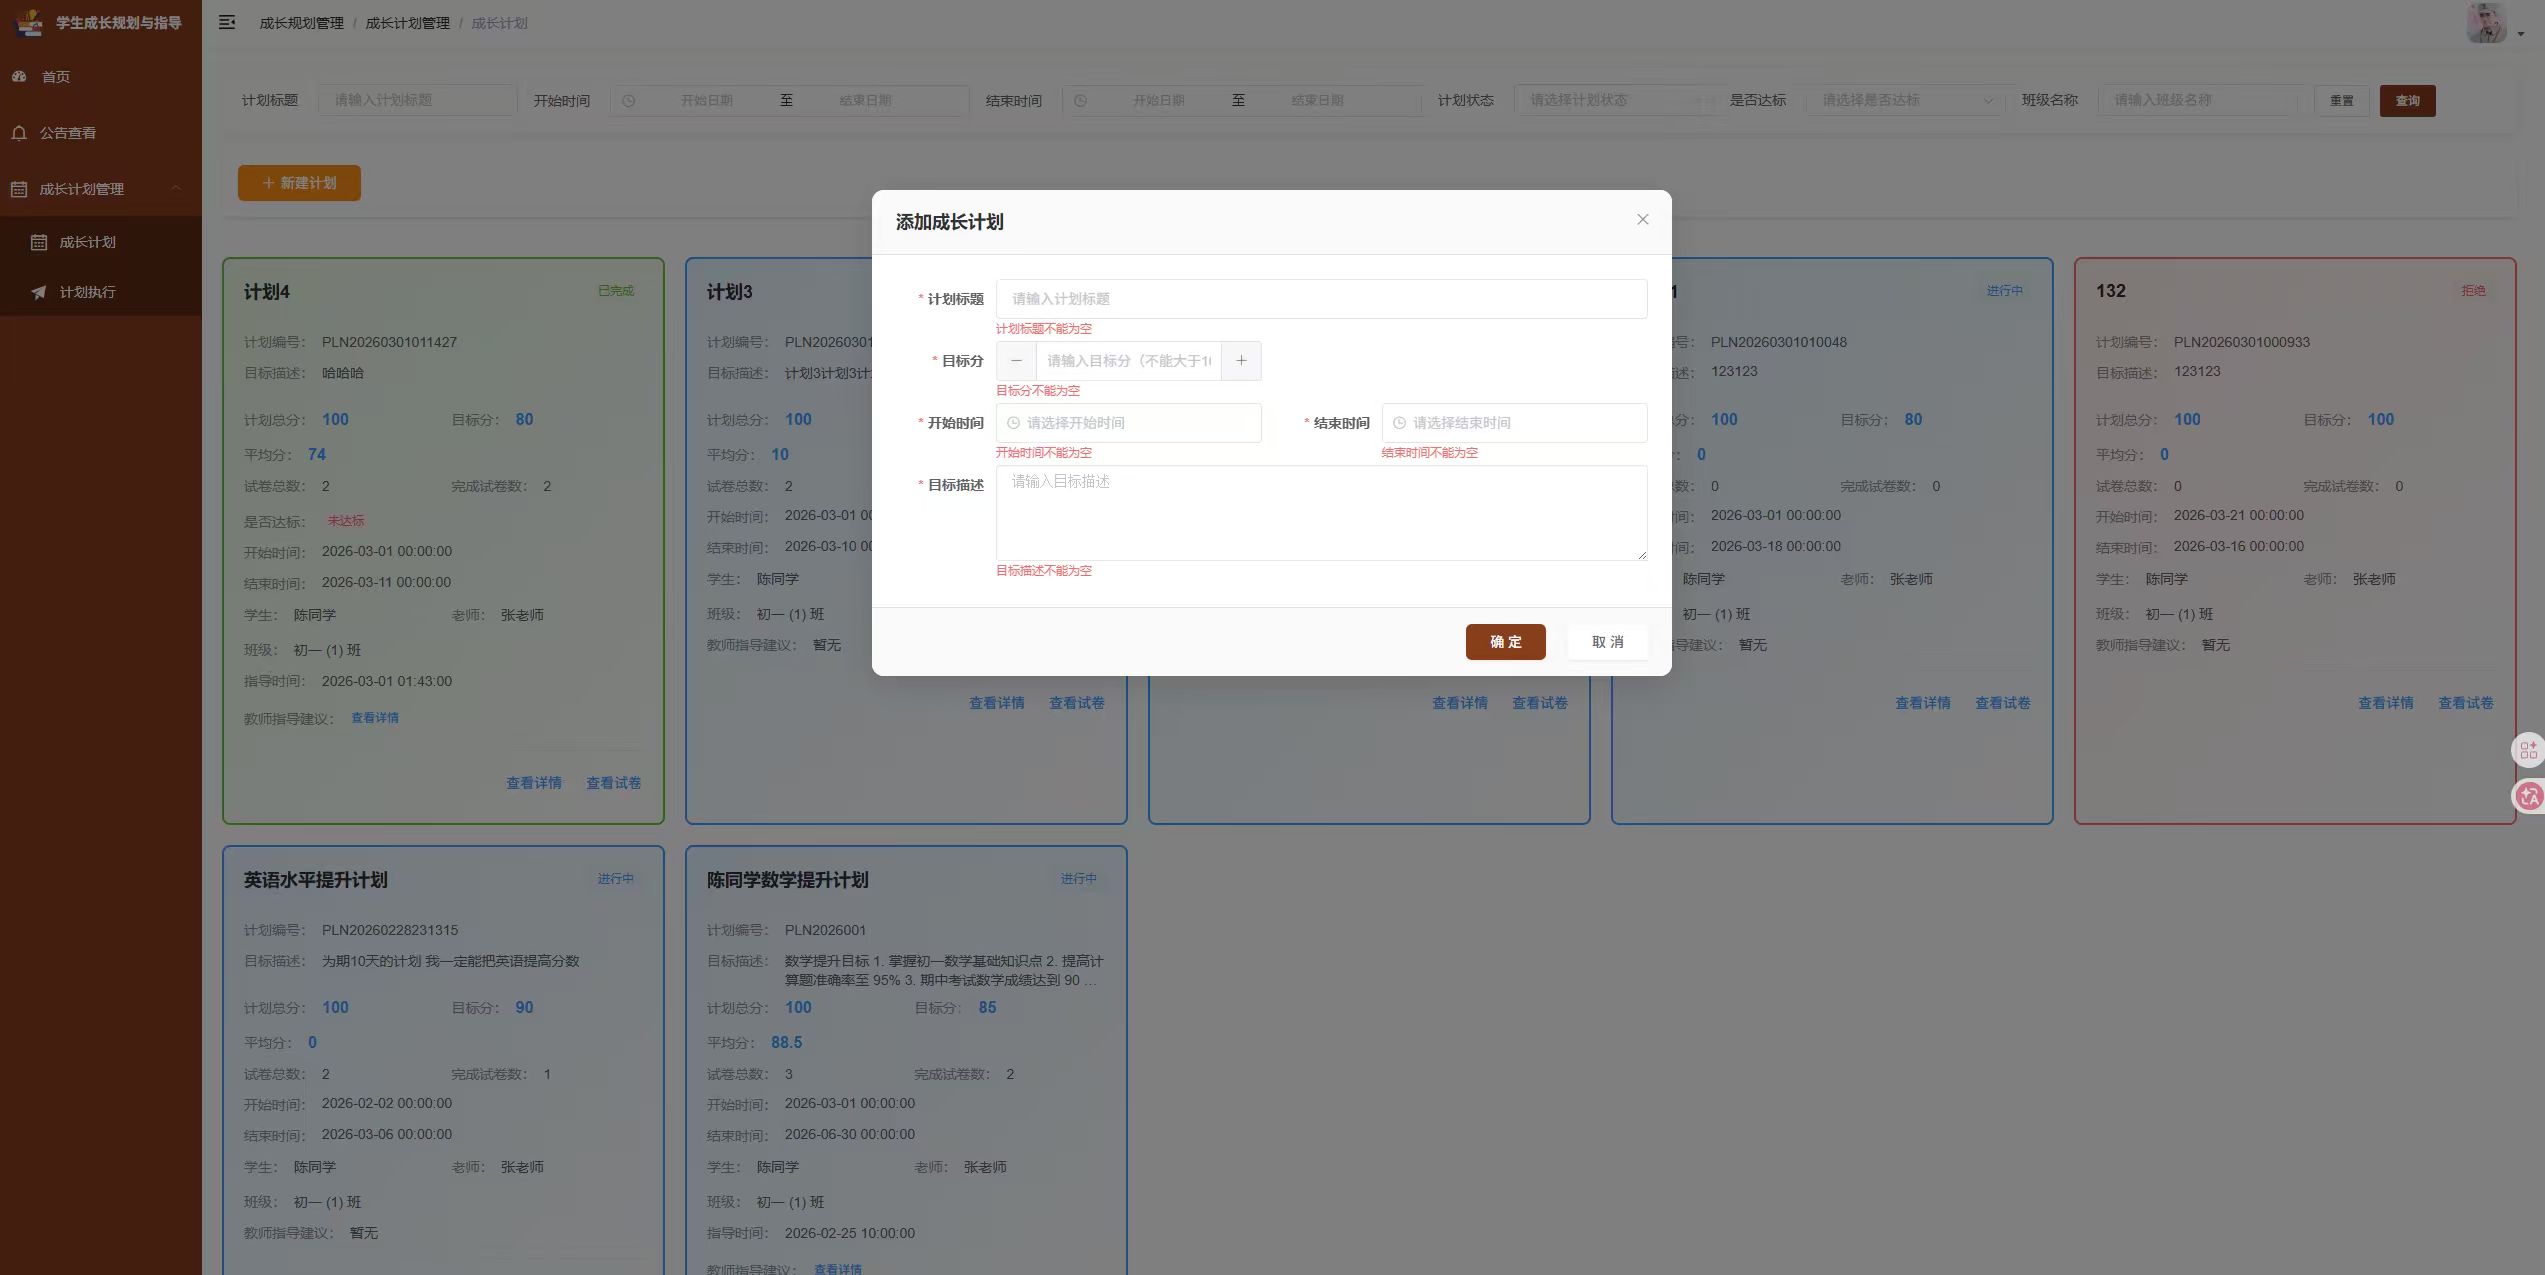Focus the 目标分 number input
The image size is (2545, 1275).
pos(1129,361)
